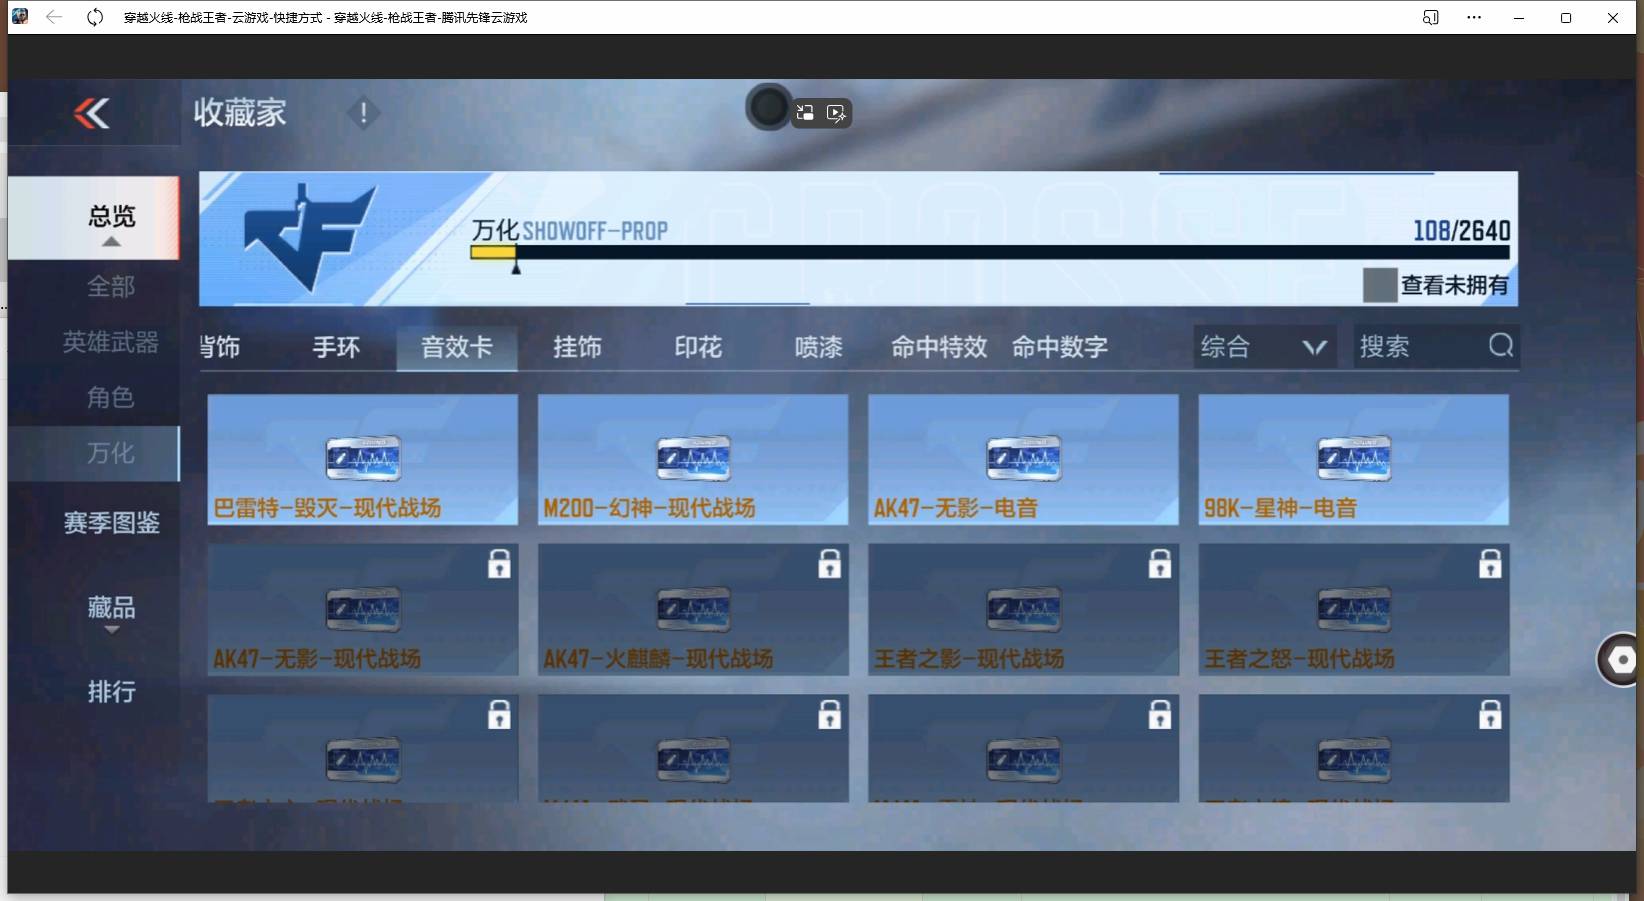Select 英雄武器 in the sidebar
This screenshot has width=1644, height=901.
pyautogui.click(x=111, y=342)
